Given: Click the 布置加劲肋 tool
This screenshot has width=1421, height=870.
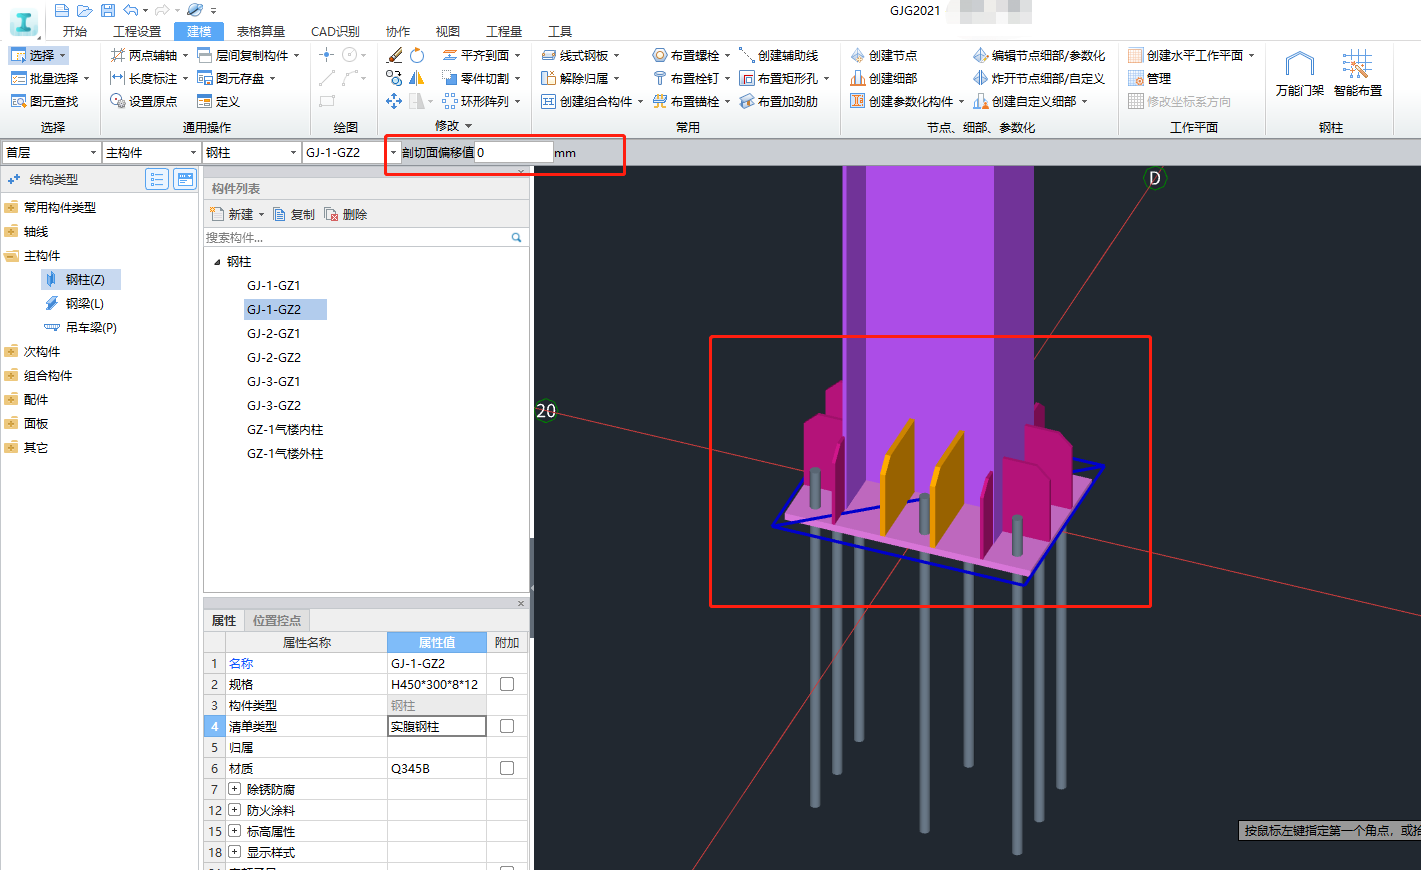Looking at the screenshot, I should (x=779, y=101).
